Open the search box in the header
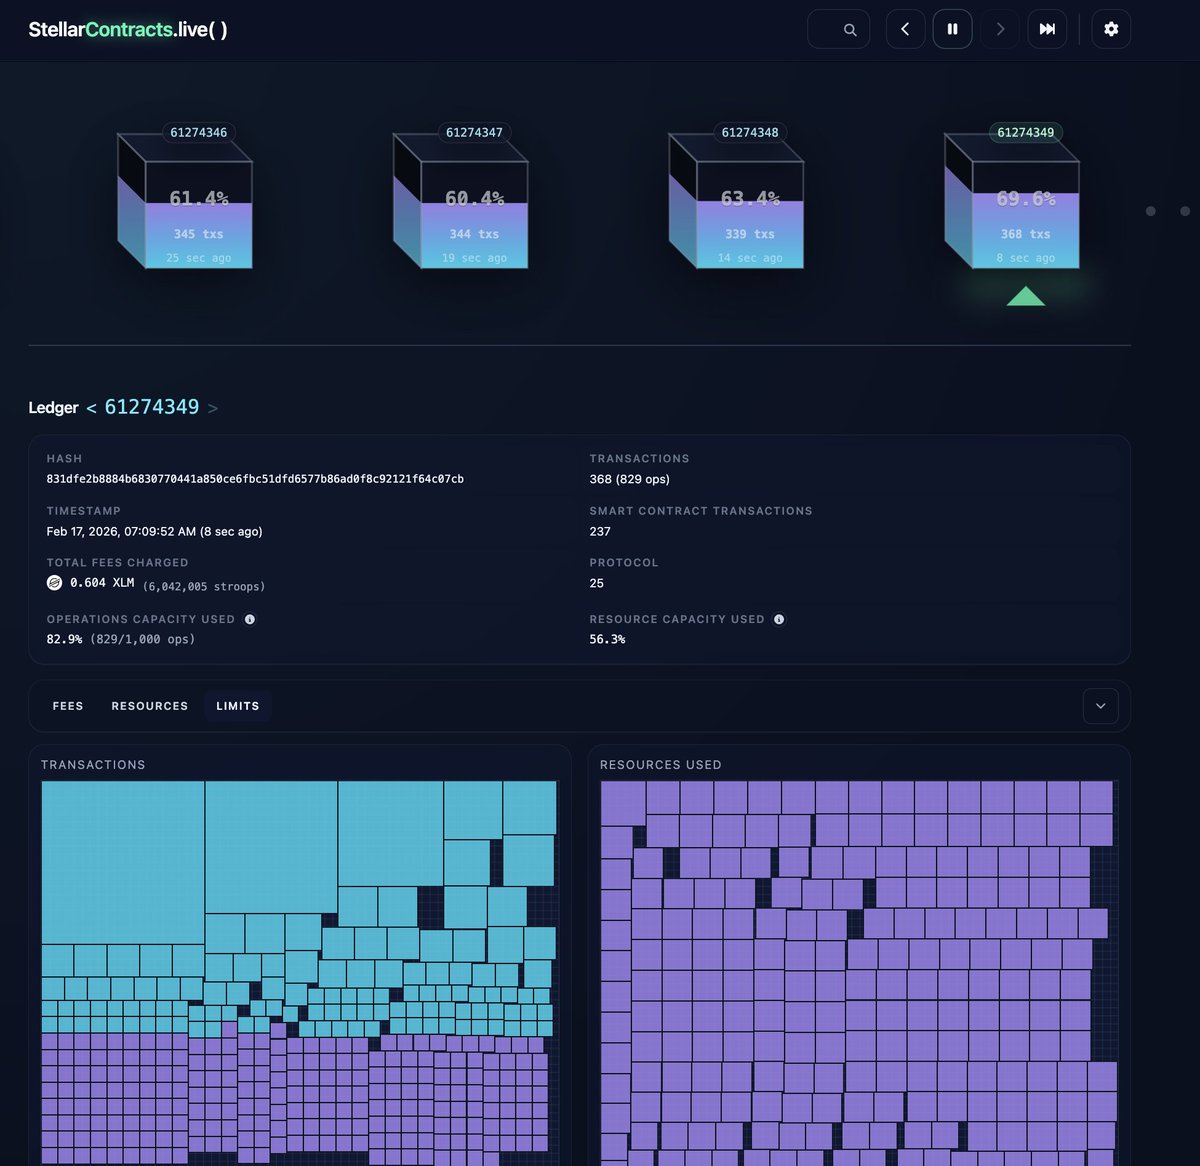The width and height of the screenshot is (1200, 1166). coord(838,29)
